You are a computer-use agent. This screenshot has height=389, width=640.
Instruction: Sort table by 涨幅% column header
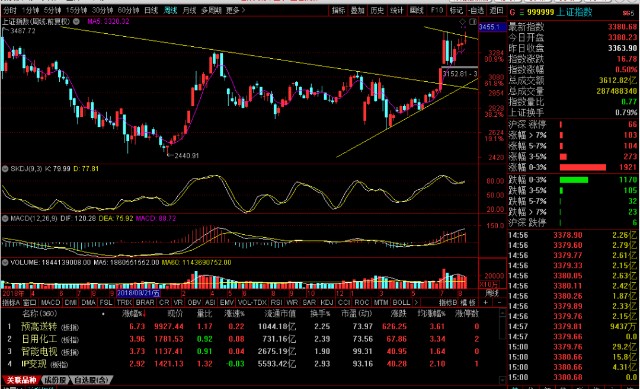coord(133,313)
